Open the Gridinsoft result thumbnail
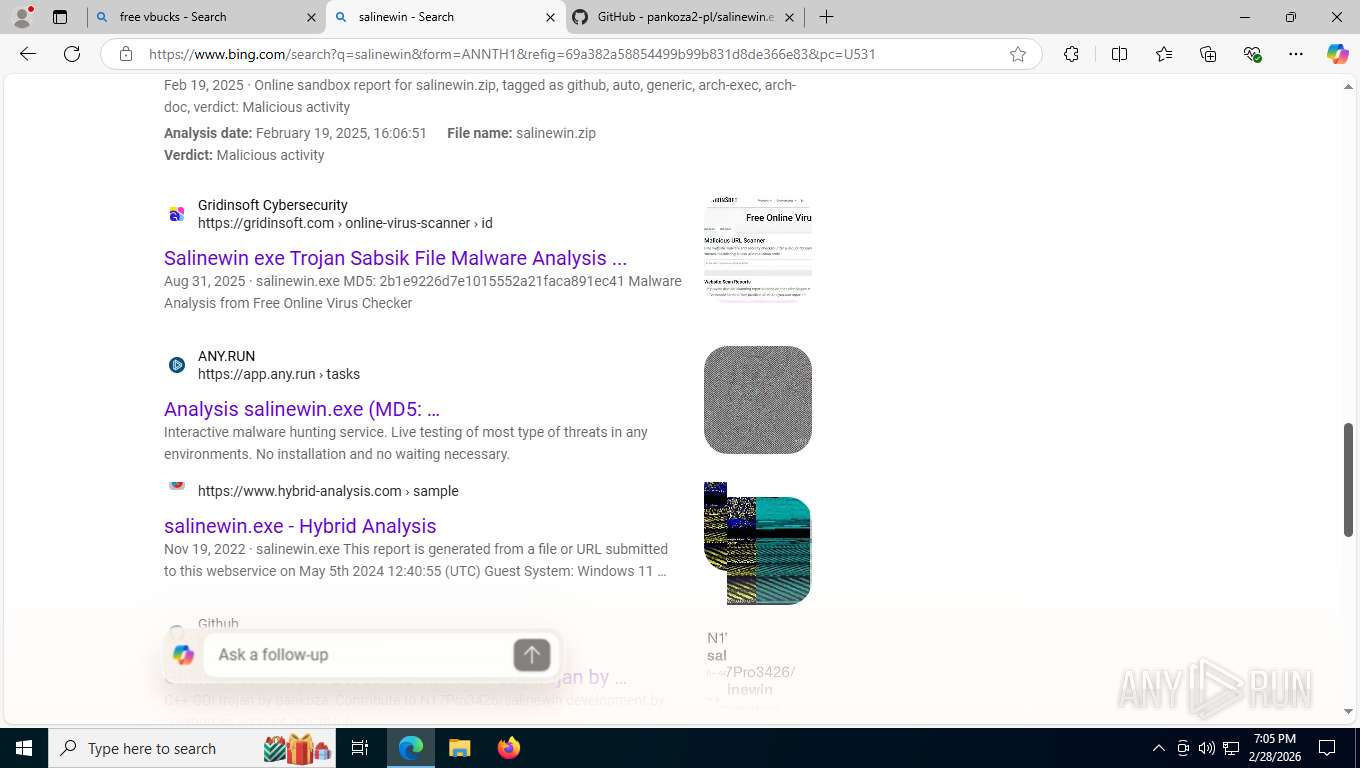 pyautogui.click(x=758, y=248)
